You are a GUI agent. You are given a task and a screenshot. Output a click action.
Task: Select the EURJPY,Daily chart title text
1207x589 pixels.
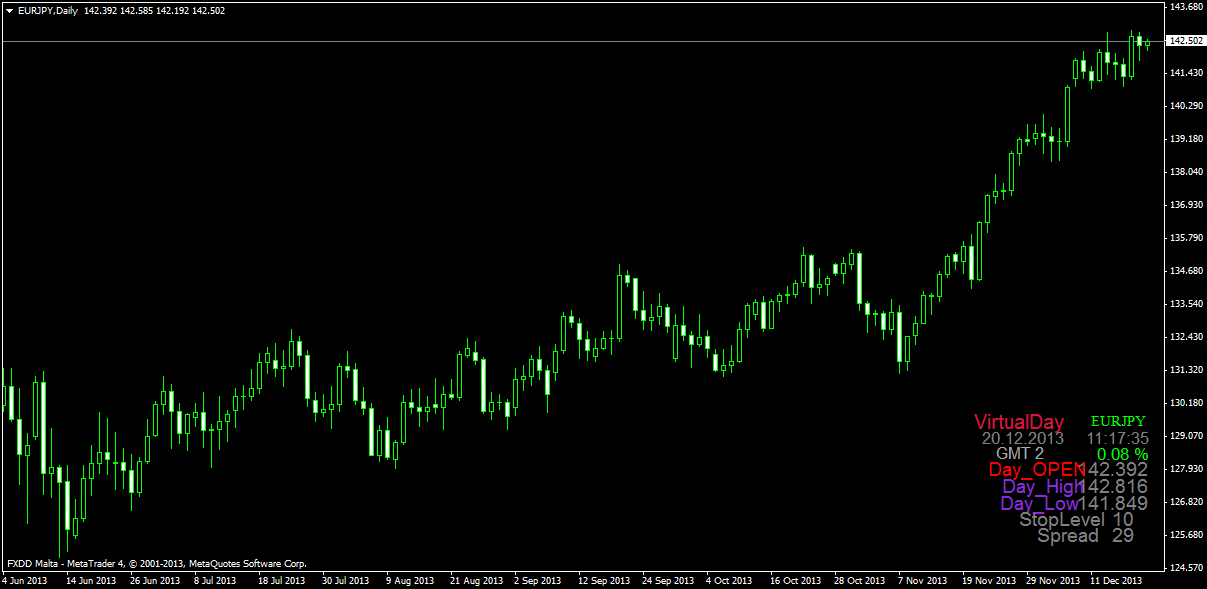coord(49,10)
